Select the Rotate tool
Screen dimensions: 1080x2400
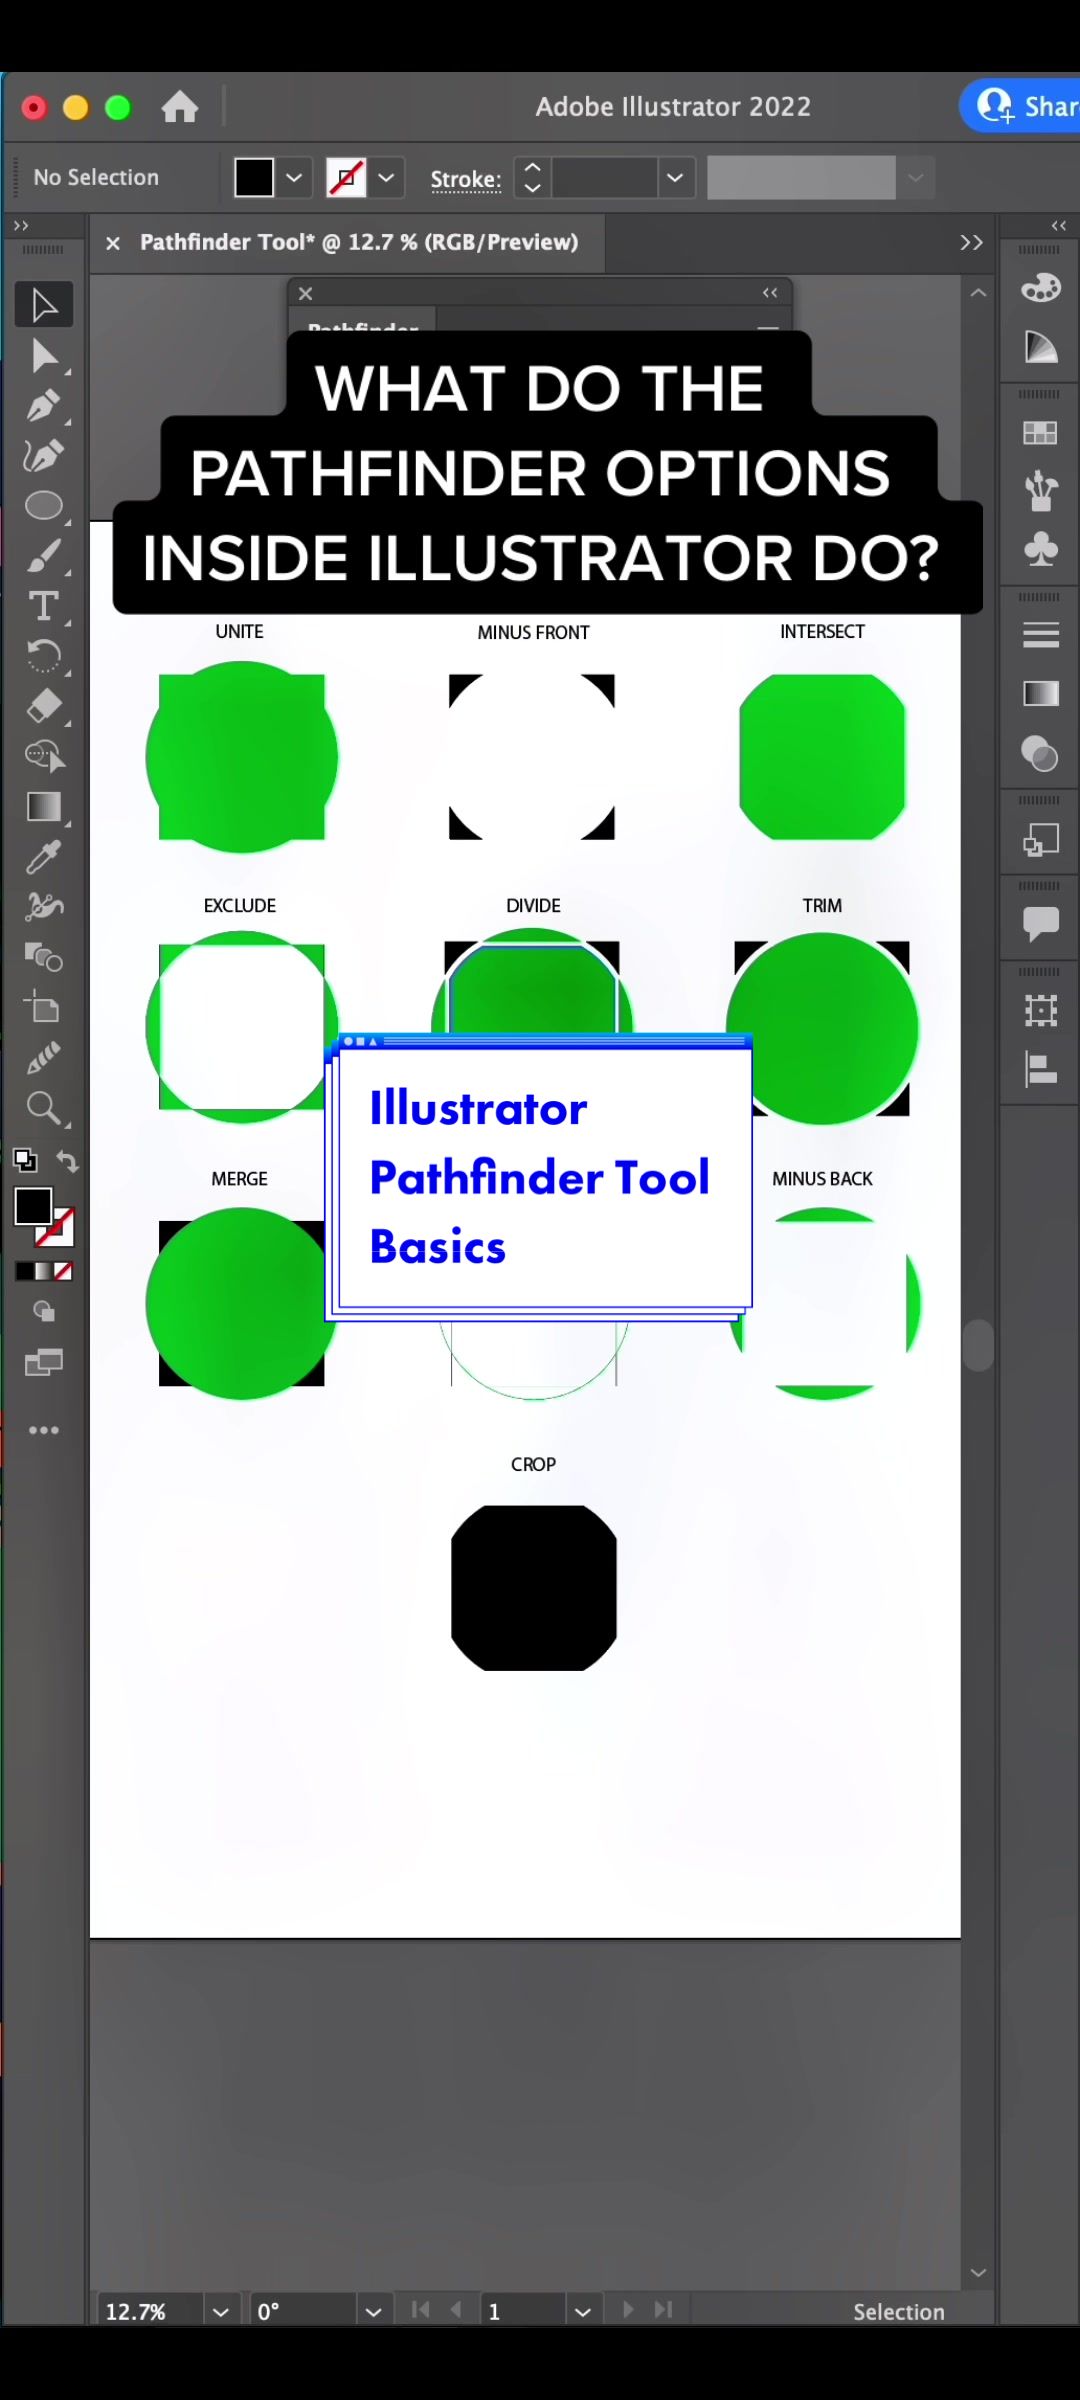44,656
